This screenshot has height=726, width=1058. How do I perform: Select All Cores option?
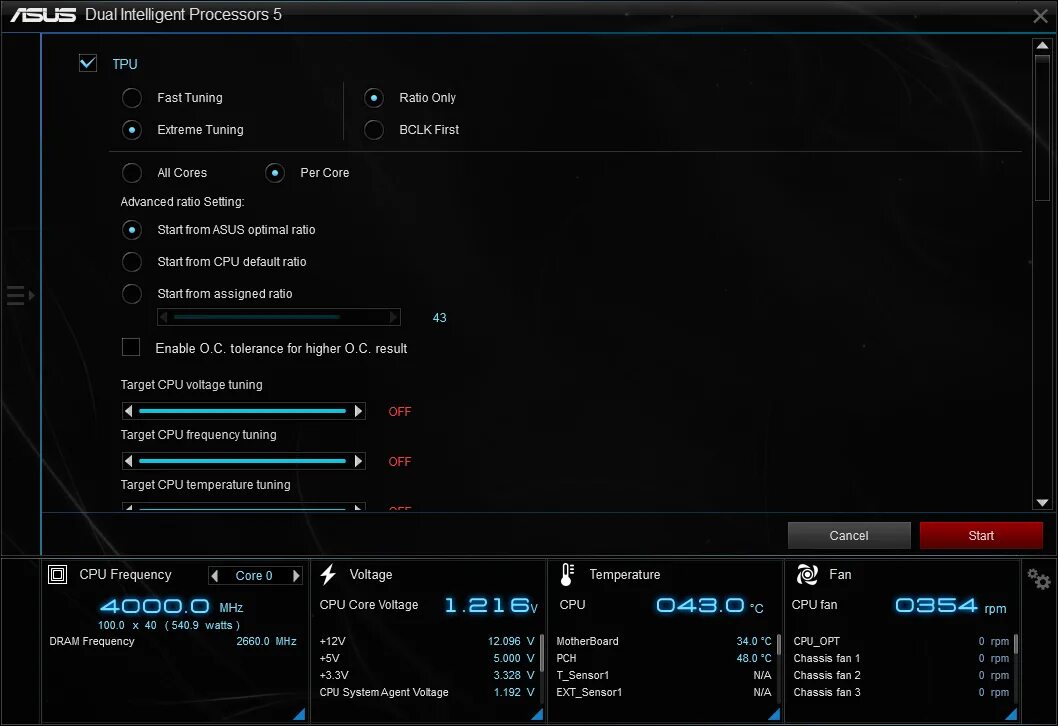pyautogui.click(x=132, y=173)
